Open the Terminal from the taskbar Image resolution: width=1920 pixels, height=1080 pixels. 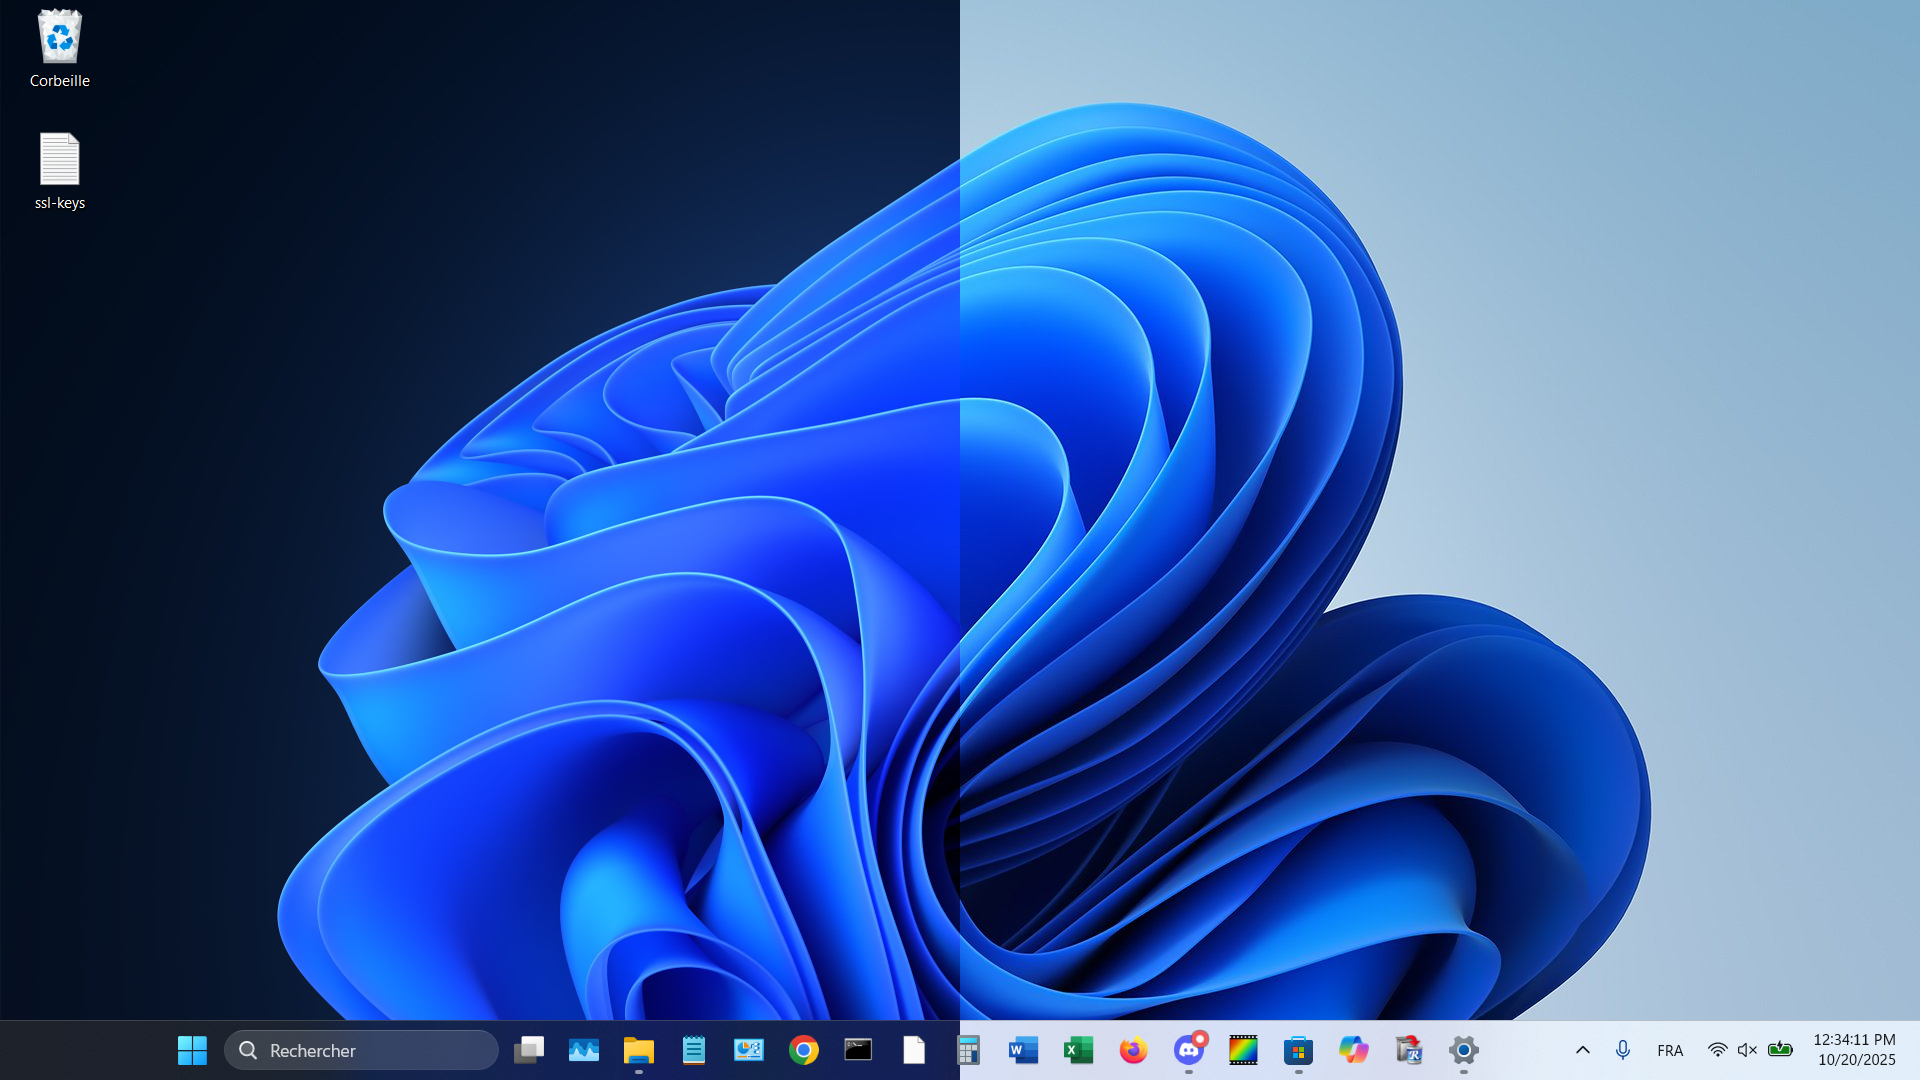(x=858, y=1050)
